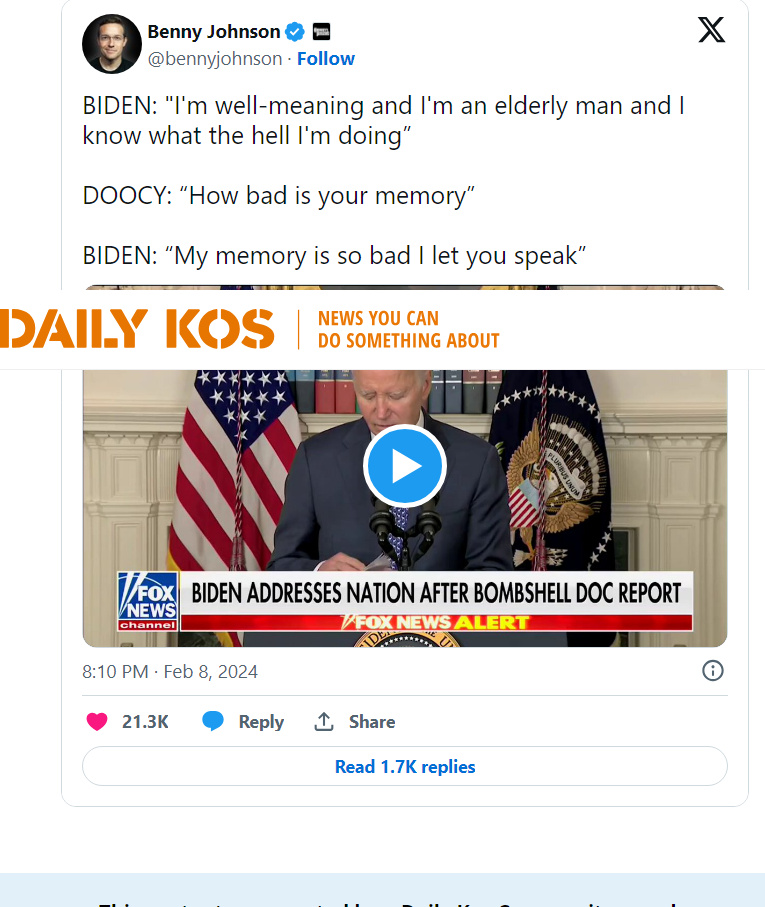Screen dimensions: 765x907
Task: Click the Share label
Action: click(372, 721)
